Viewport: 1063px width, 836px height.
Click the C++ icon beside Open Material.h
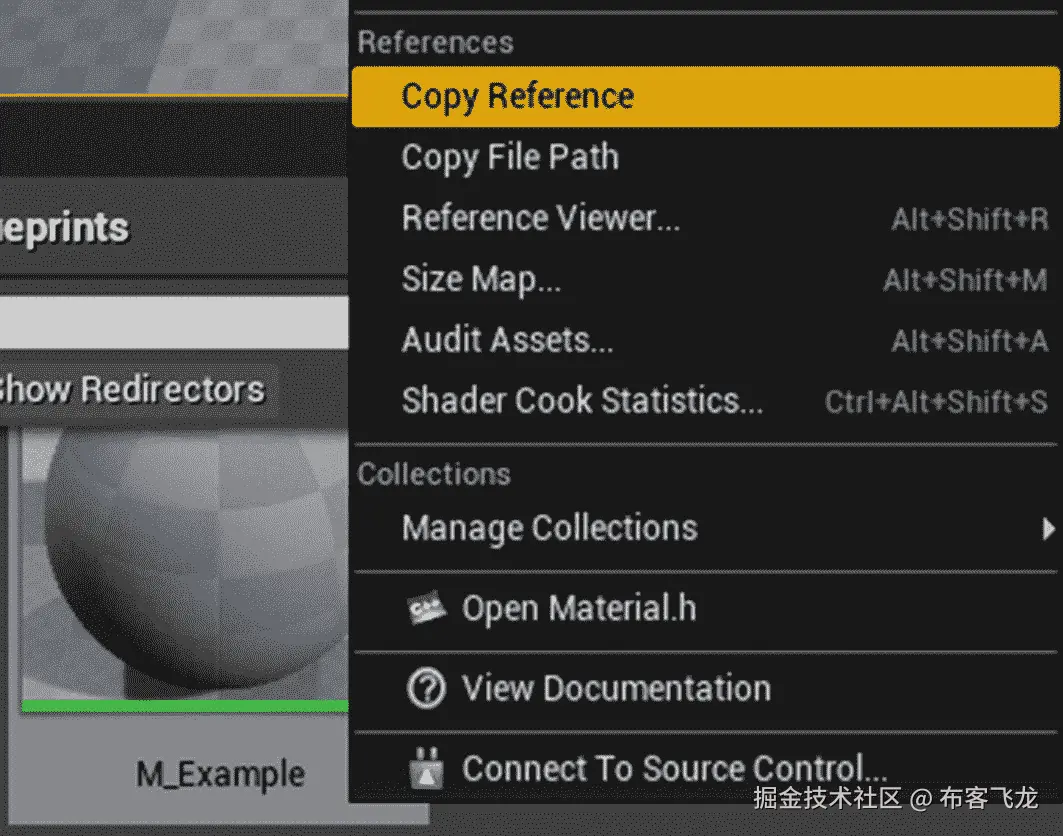[427, 608]
